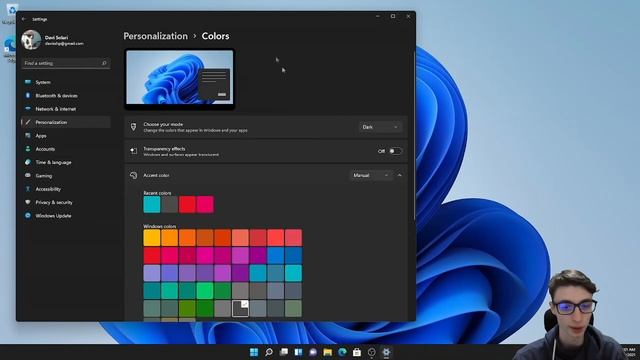The image size is (640, 360).
Task: Open taskbar Search magnifier icon
Action: coord(269,352)
